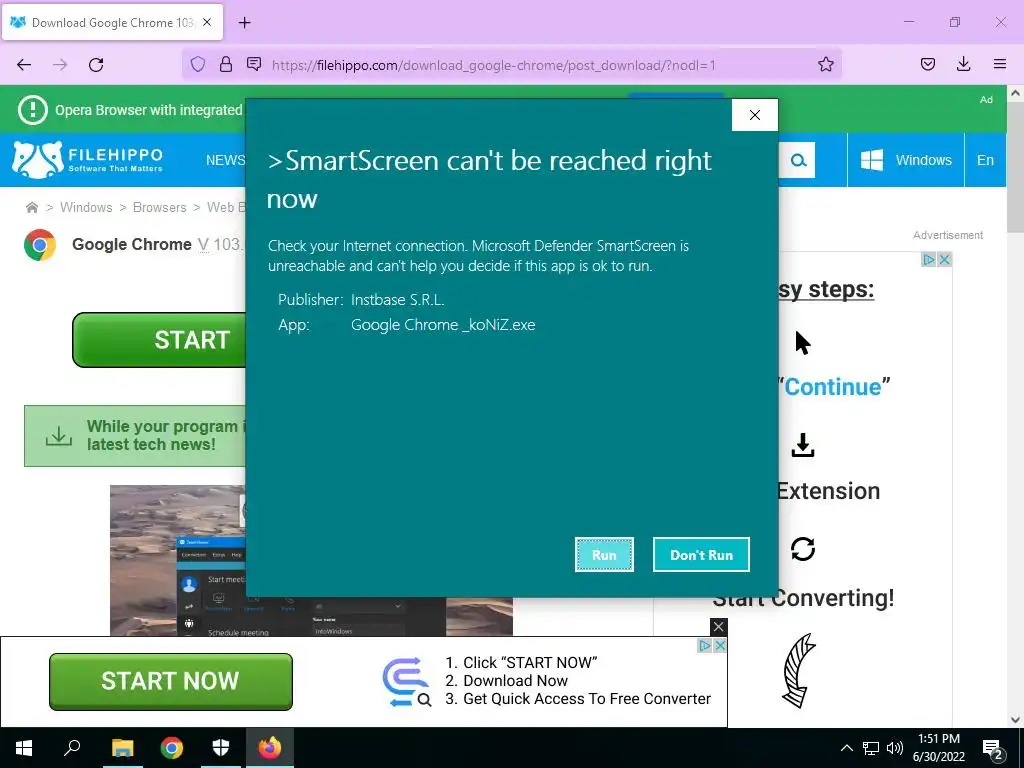The width and height of the screenshot is (1024, 768).
Task: Click the Google Chrome logo icon
Action: (40, 245)
